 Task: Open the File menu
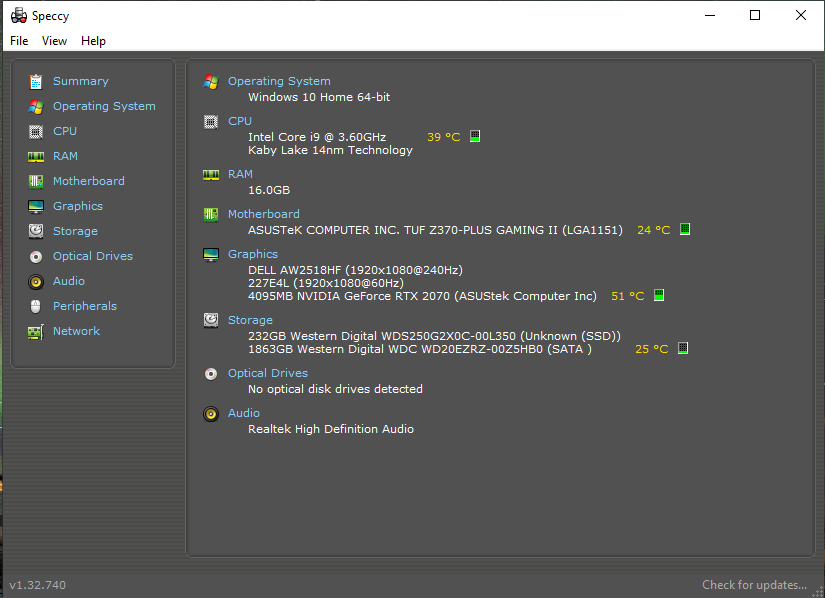click(x=19, y=41)
